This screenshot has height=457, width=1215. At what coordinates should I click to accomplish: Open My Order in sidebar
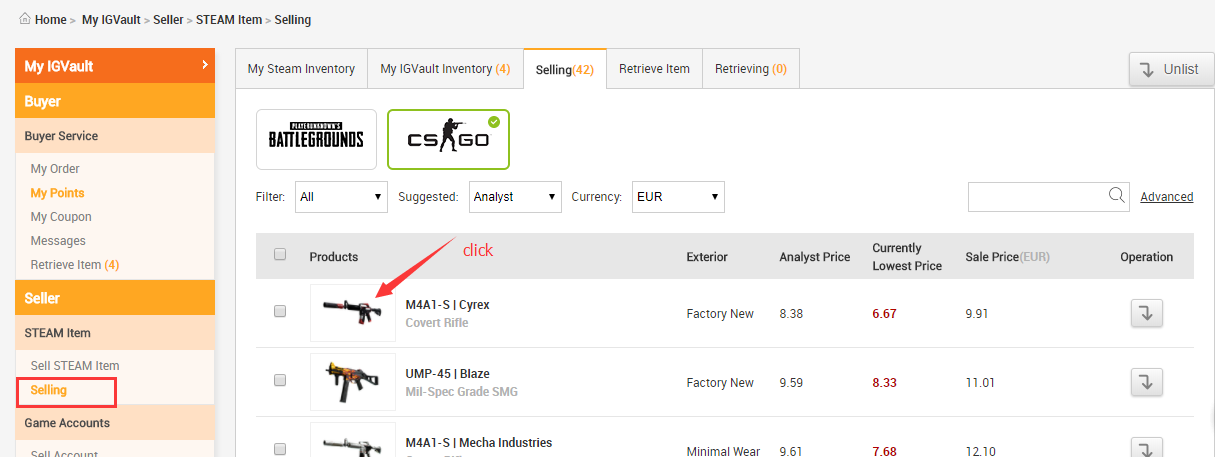click(x=55, y=169)
